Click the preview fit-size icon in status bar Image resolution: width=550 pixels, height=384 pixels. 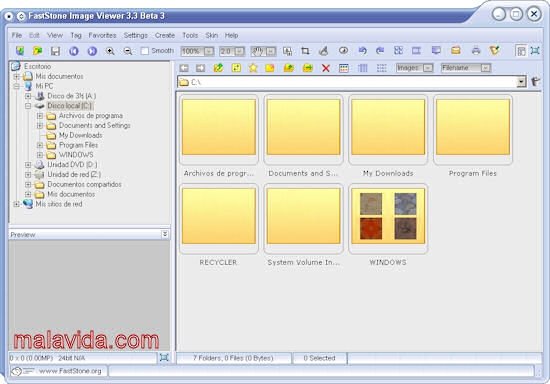point(164,357)
